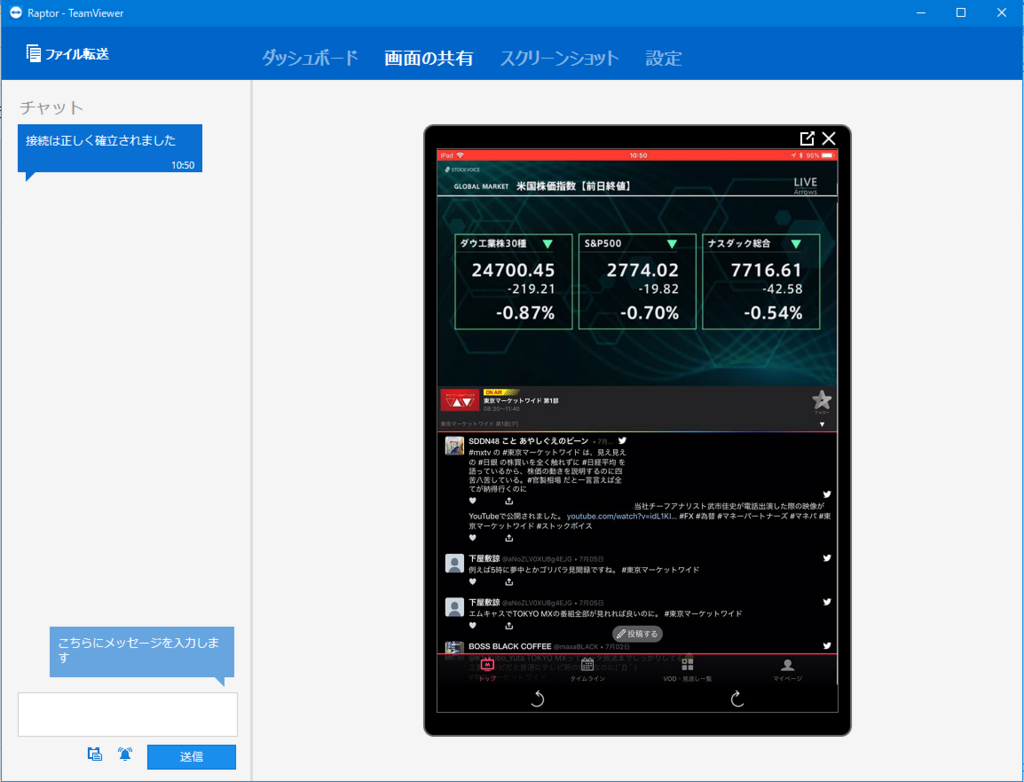Click the チャット panel heading
This screenshot has width=1024, height=782.
click(x=52, y=107)
